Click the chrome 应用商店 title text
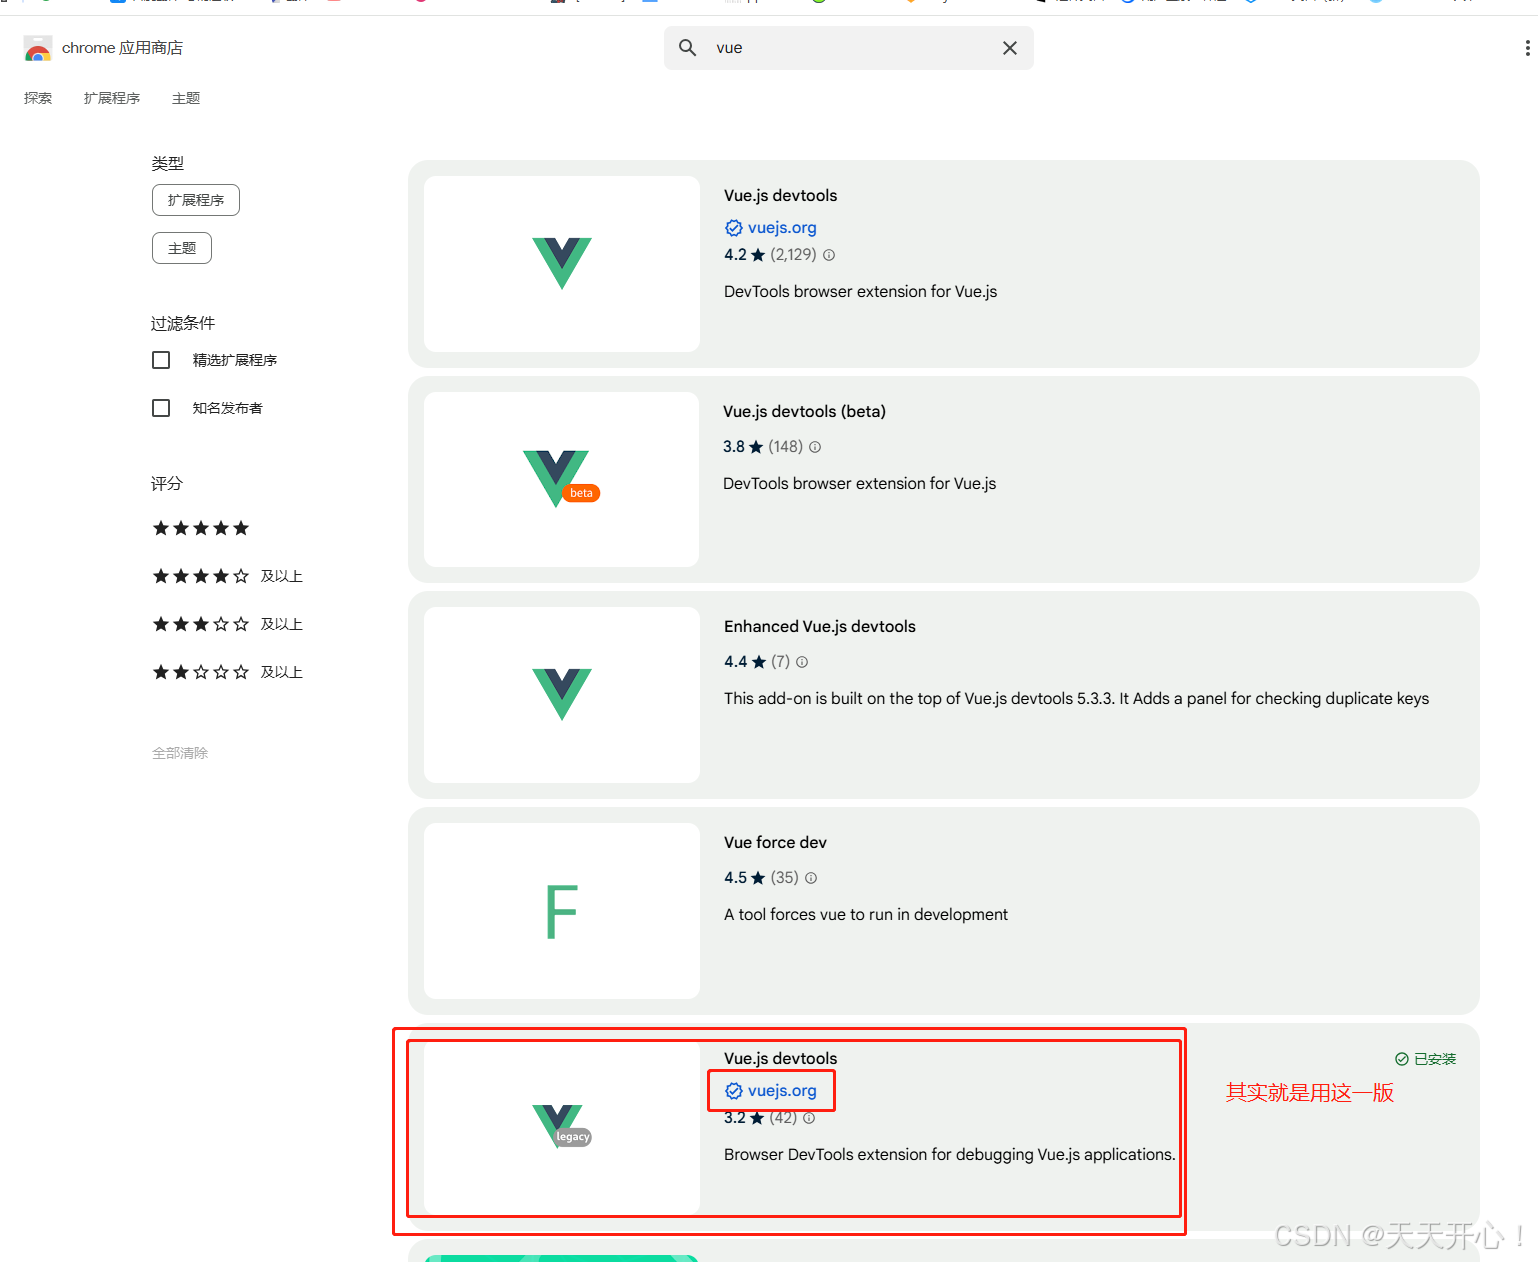Screen dimensions: 1538x1262 coord(122,48)
